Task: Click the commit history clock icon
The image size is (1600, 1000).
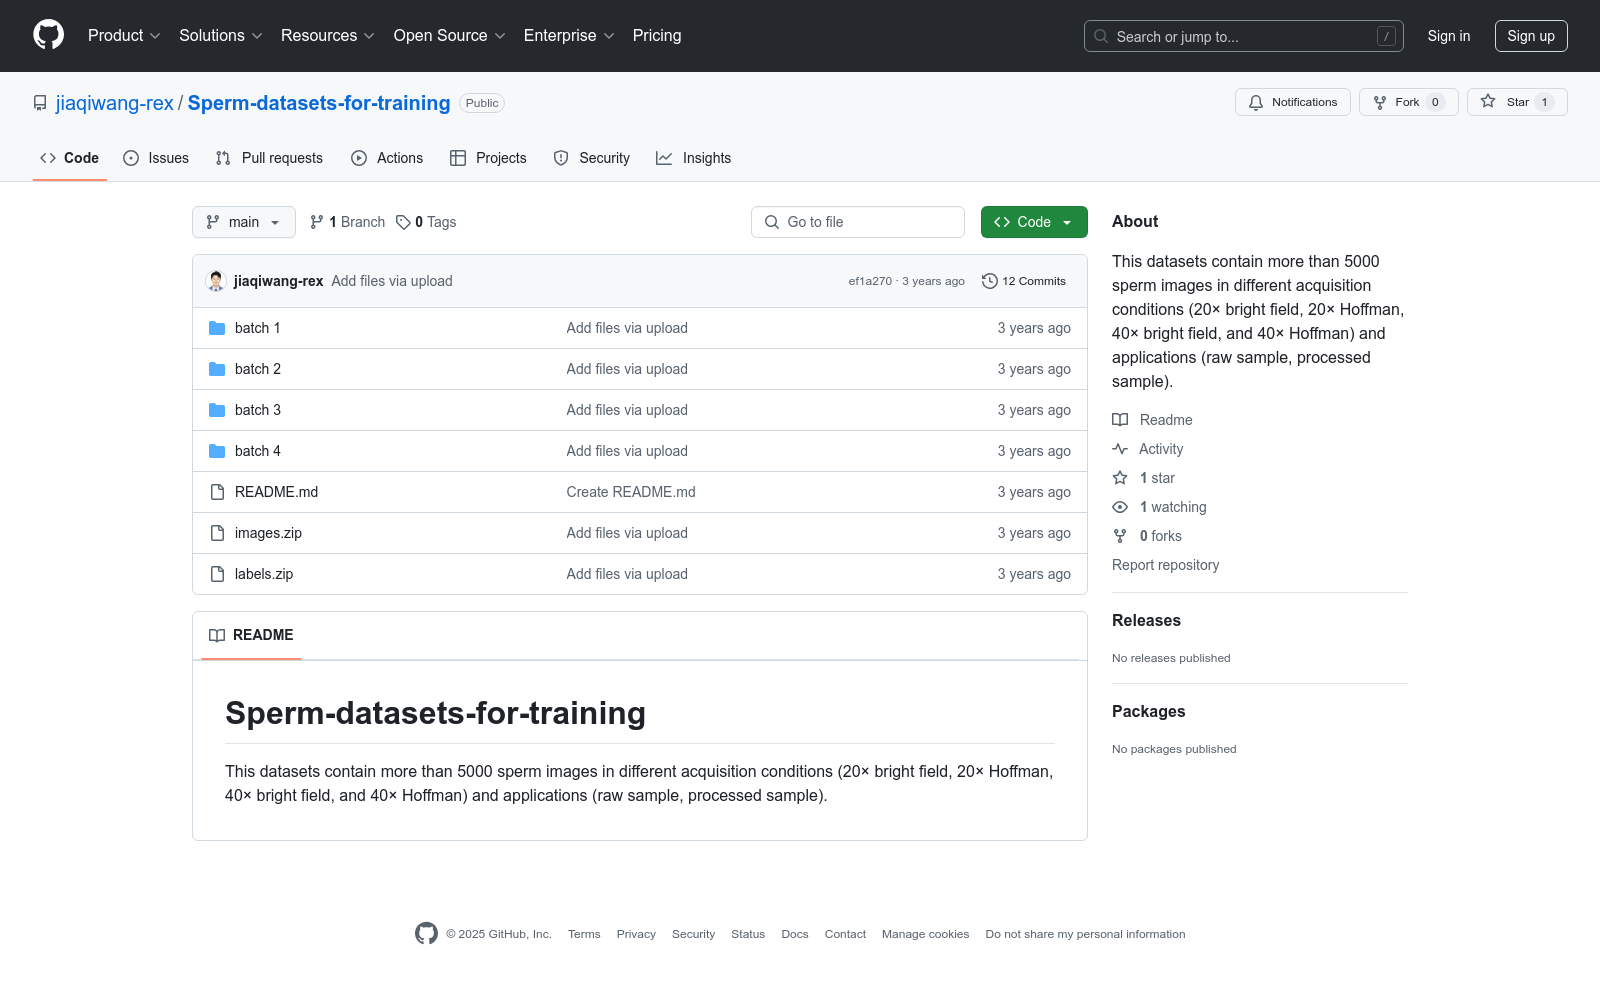Action: point(990,281)
